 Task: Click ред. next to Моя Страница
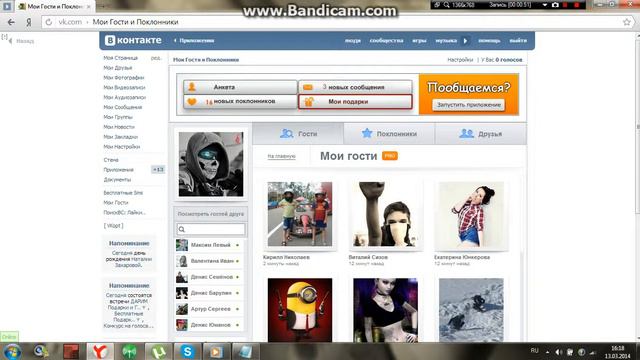[156, 58]
